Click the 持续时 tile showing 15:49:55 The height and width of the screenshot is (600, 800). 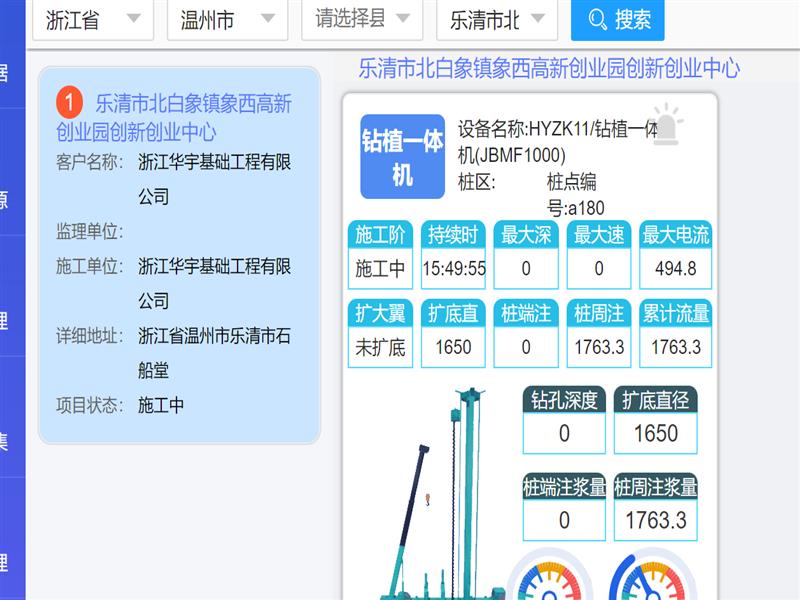click(x=454, y=255)
